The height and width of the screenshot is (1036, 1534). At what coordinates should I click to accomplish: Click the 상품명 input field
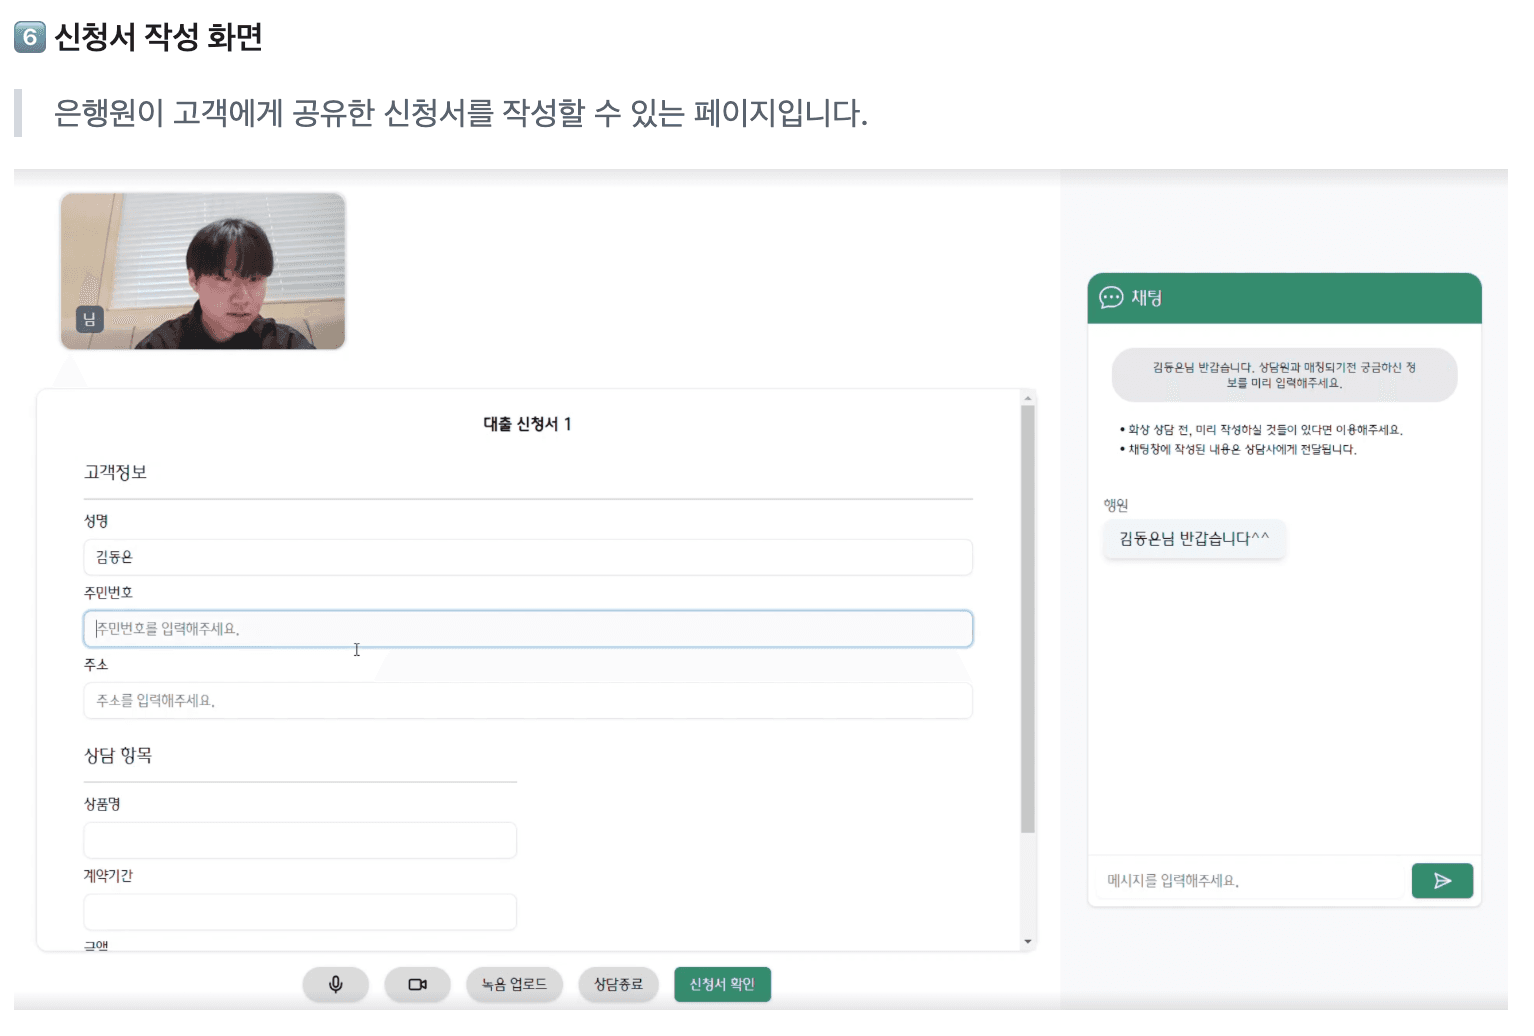coord(299,840)
